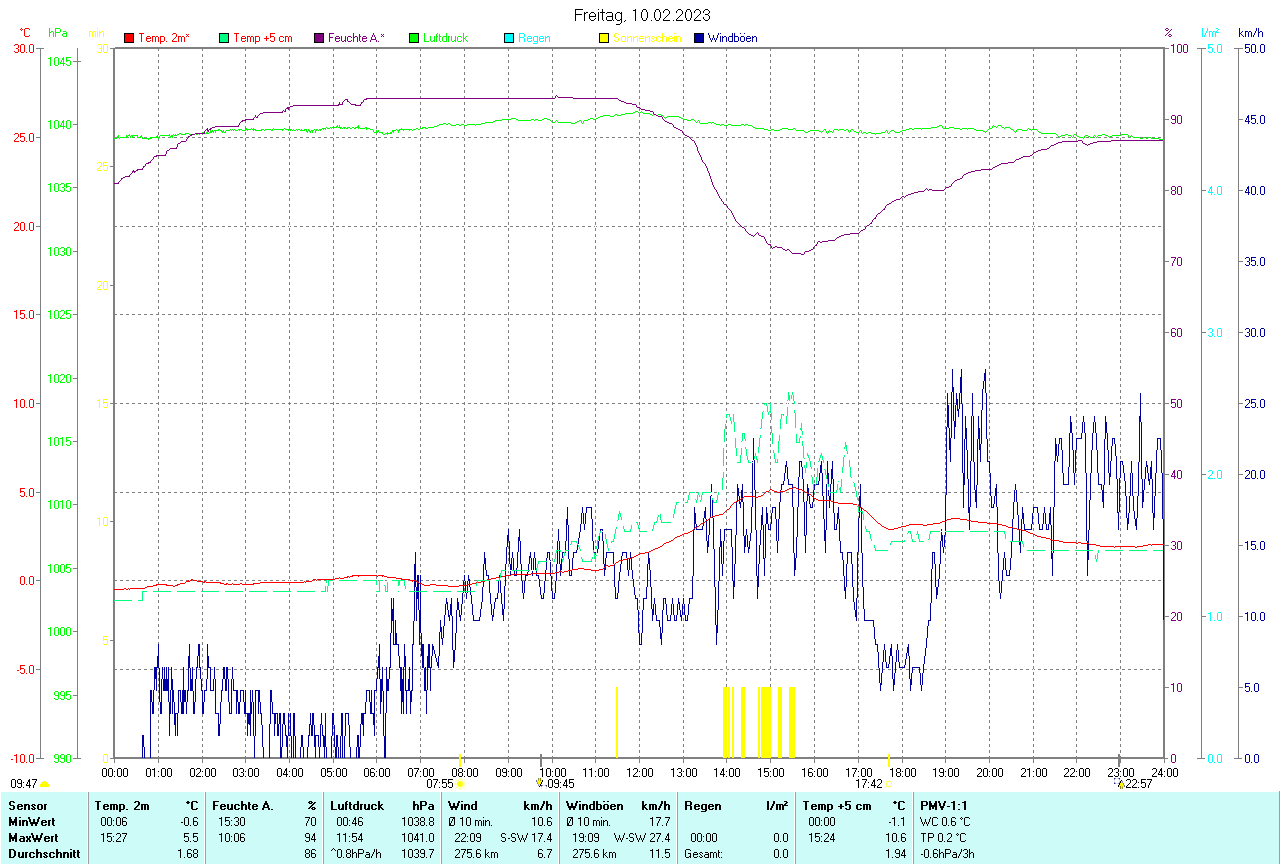Viewport: 1280px width, 864px height.
Task: Click the Luftdruck legend label
Action: point(446,38)
